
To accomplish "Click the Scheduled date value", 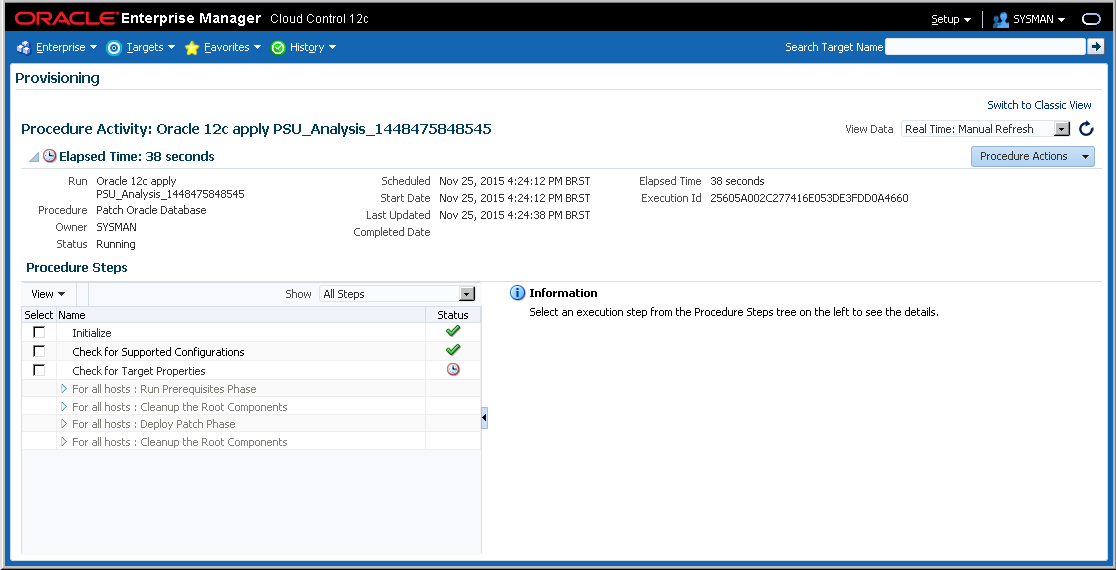I will 515,181.
